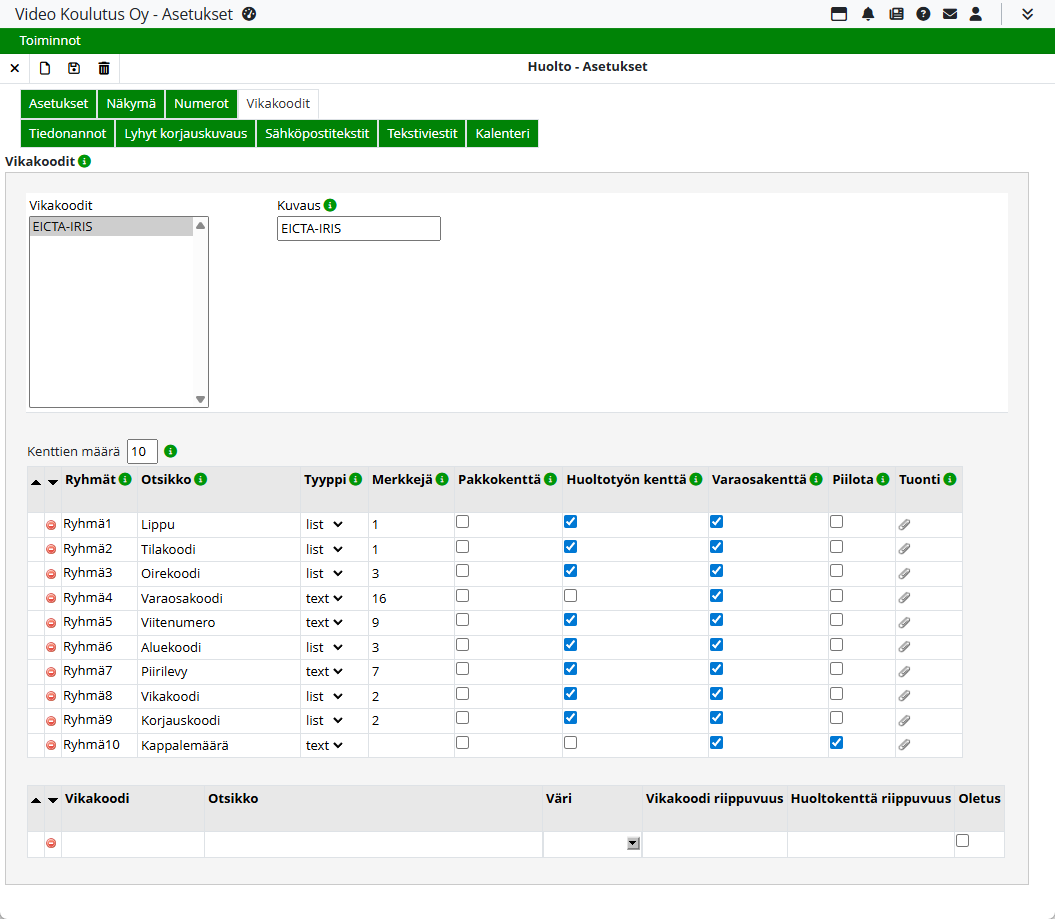Open the Sähköpostitekstit tab
This screenshot has width=1055, height=919.
tap(317, 134)
